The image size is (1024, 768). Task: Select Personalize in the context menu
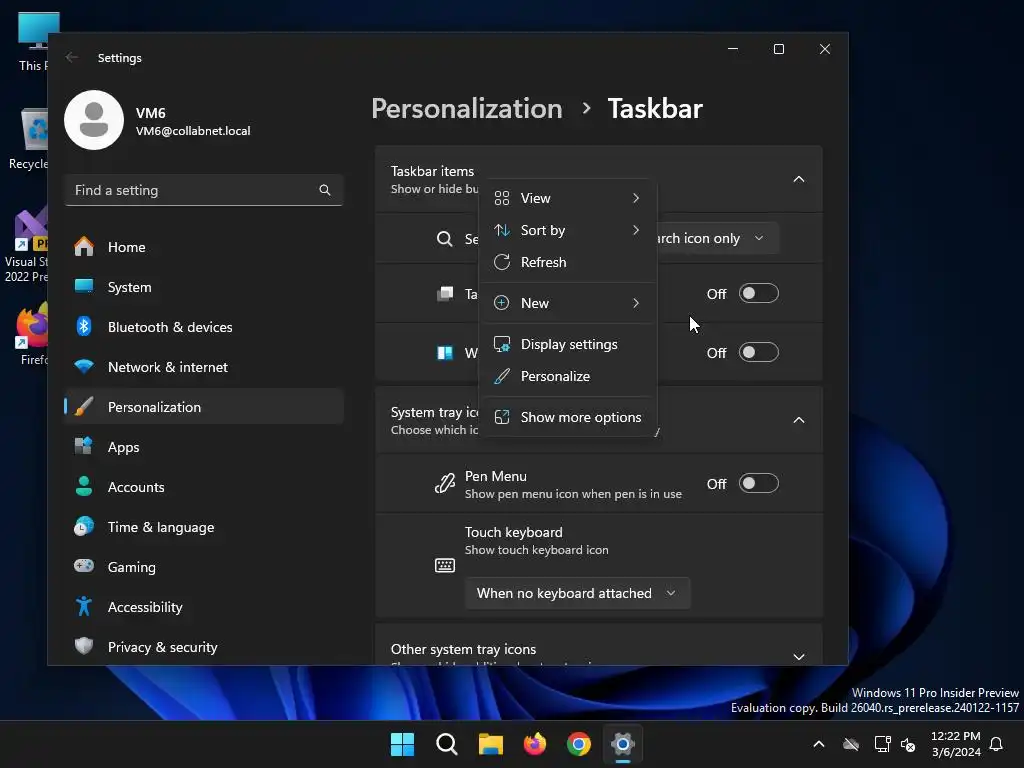click(x=567, y=376)
